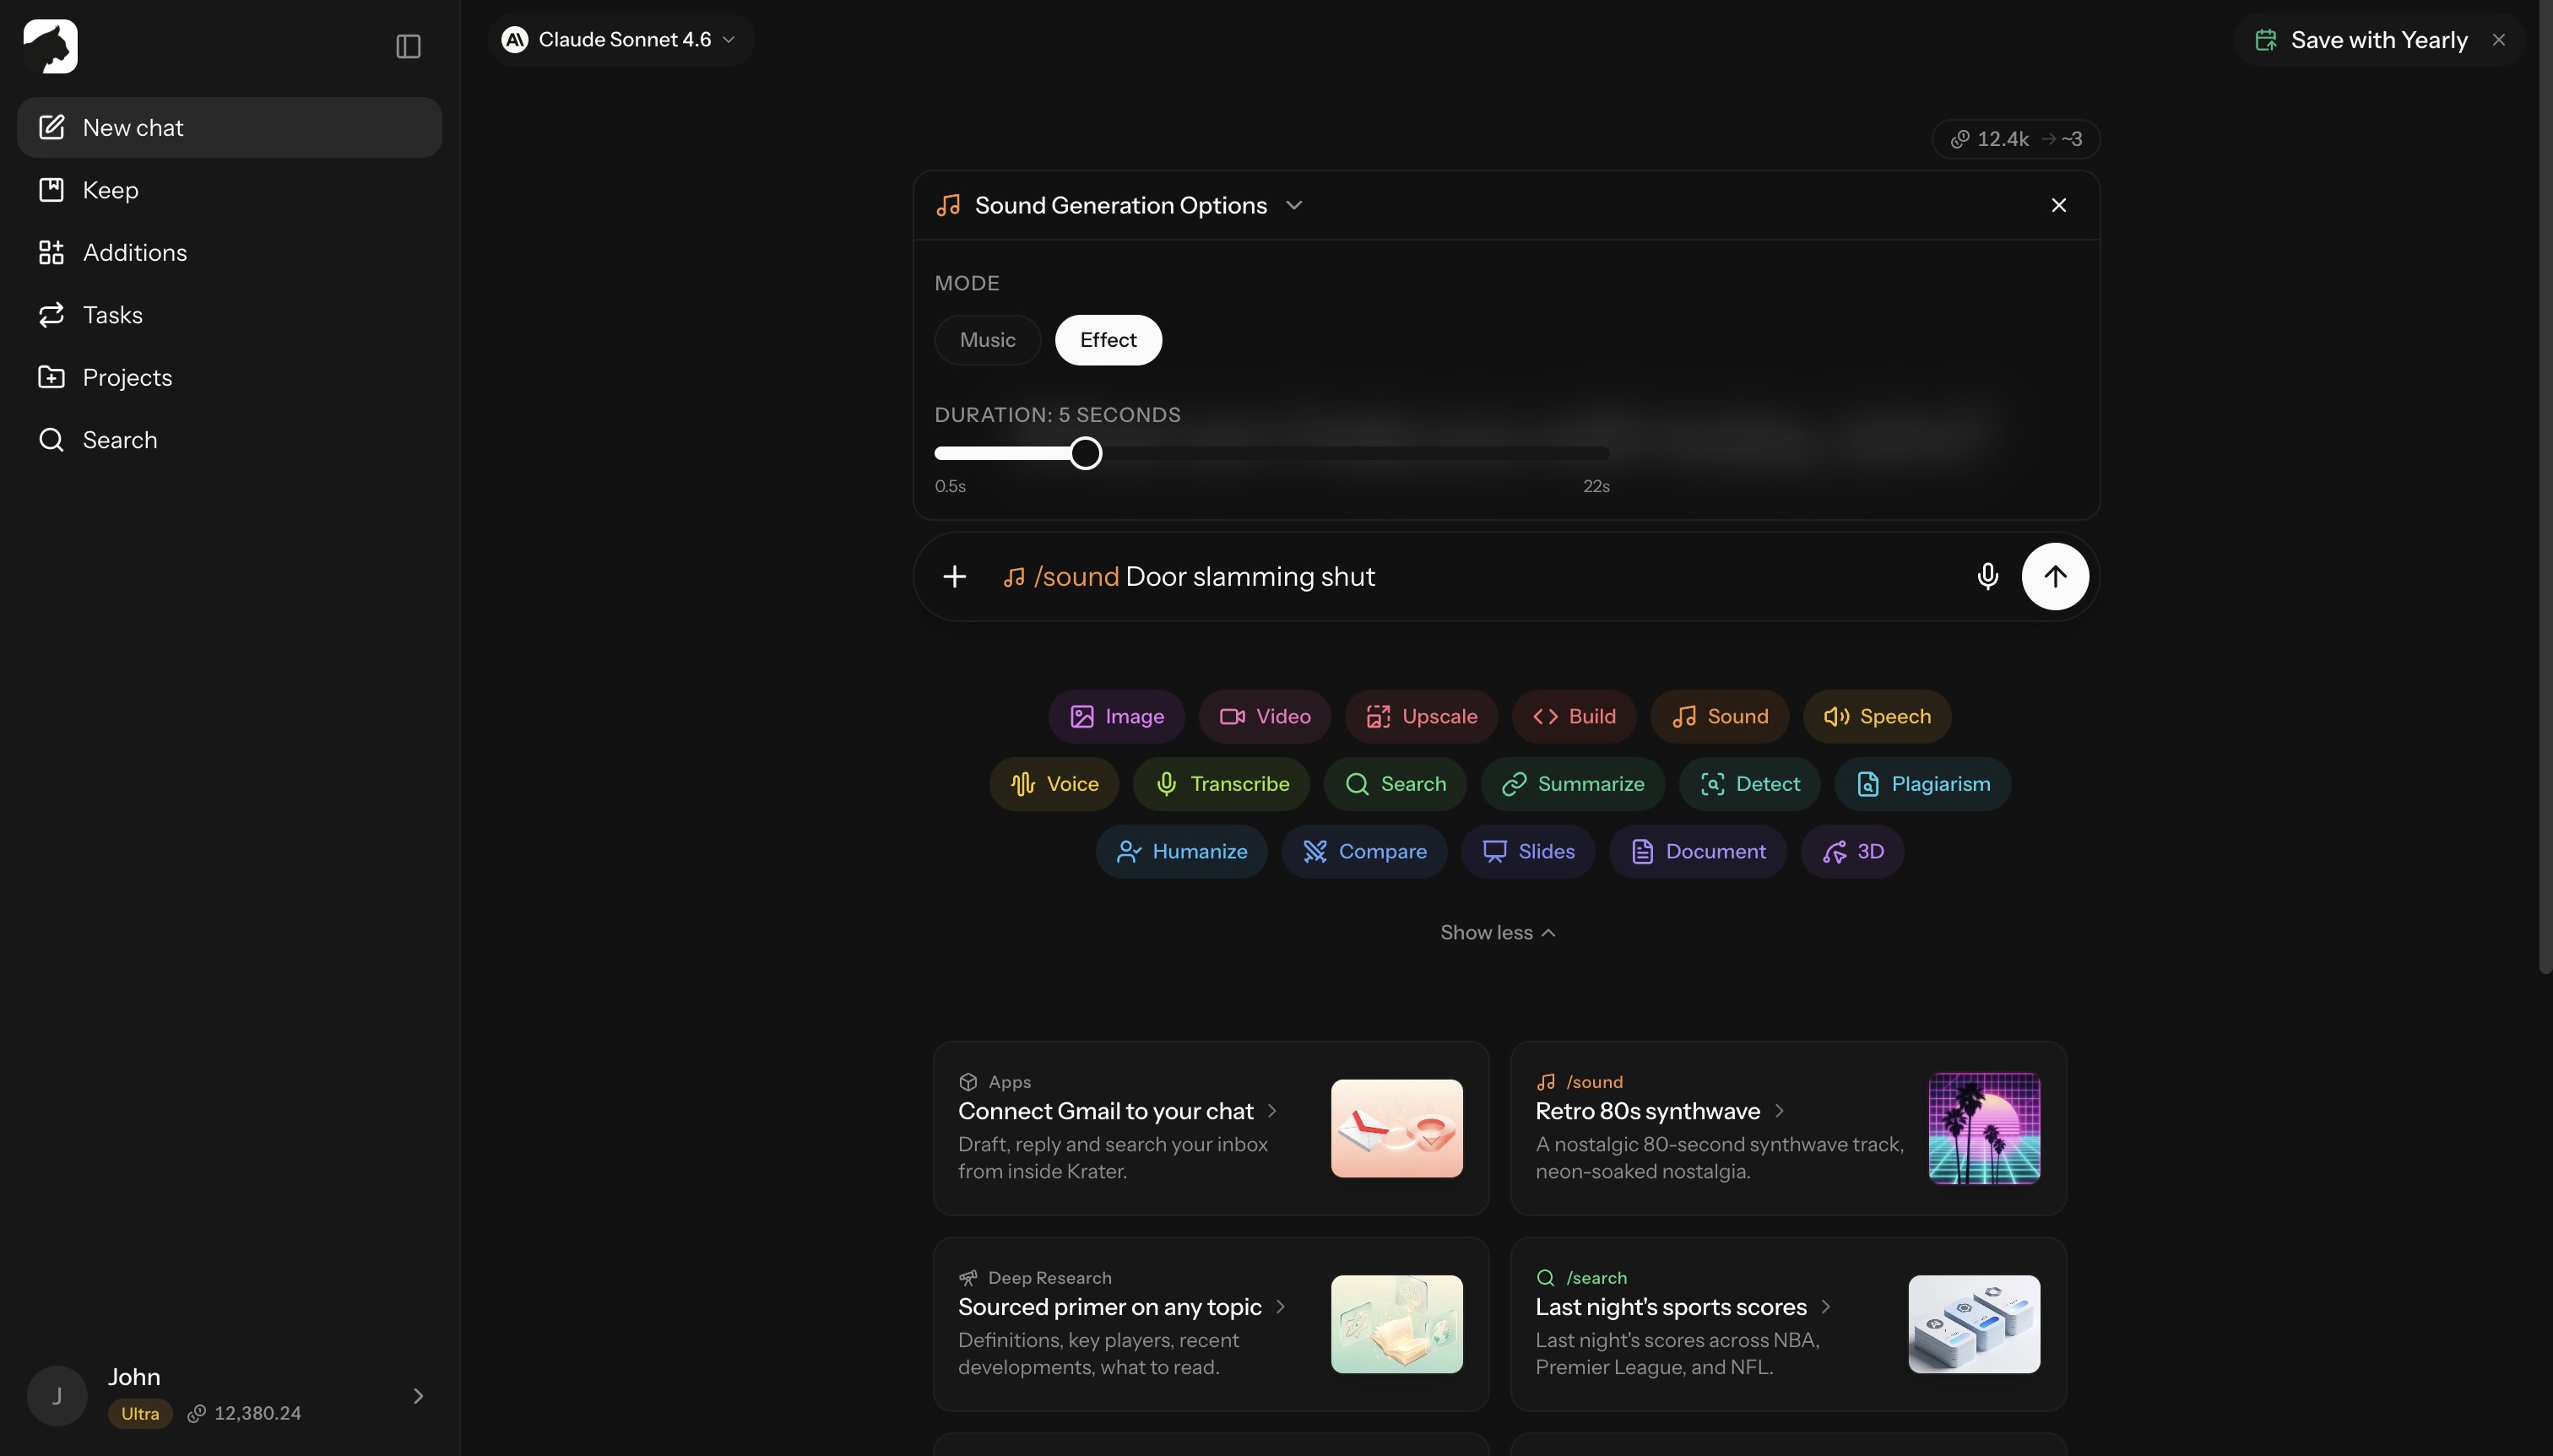Select the Image tool chip
The height and width of the screenshot is (1456, 2553).
(x=1116, y=716)
